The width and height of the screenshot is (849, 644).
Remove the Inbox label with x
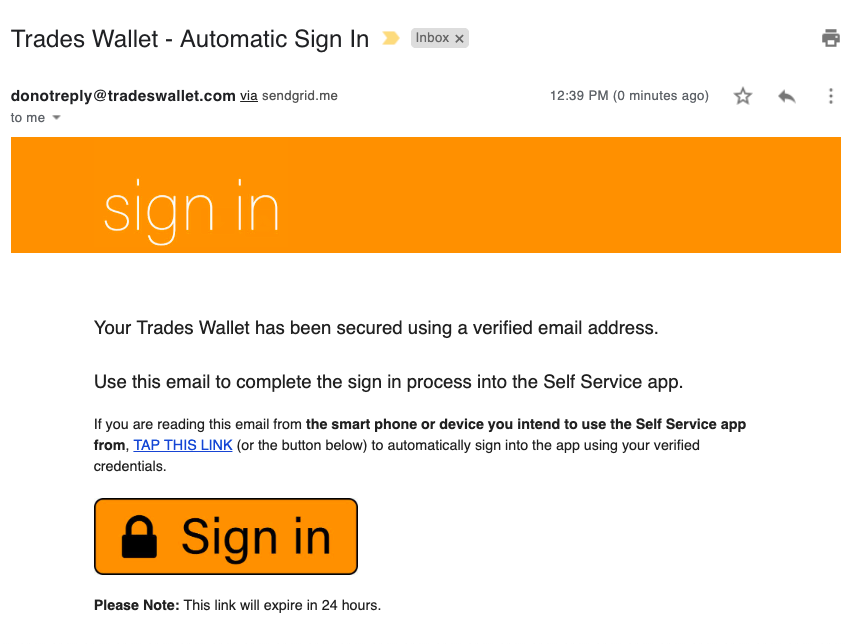(460, 39)
